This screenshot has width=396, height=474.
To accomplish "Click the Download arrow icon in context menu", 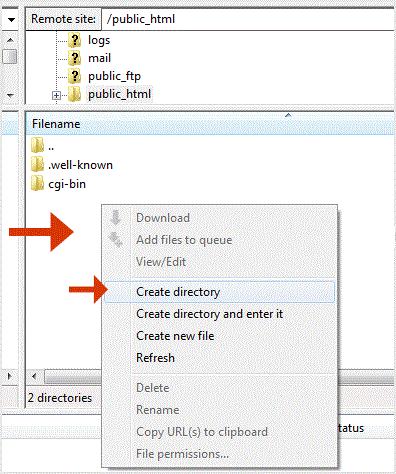I will pos(116,217).
